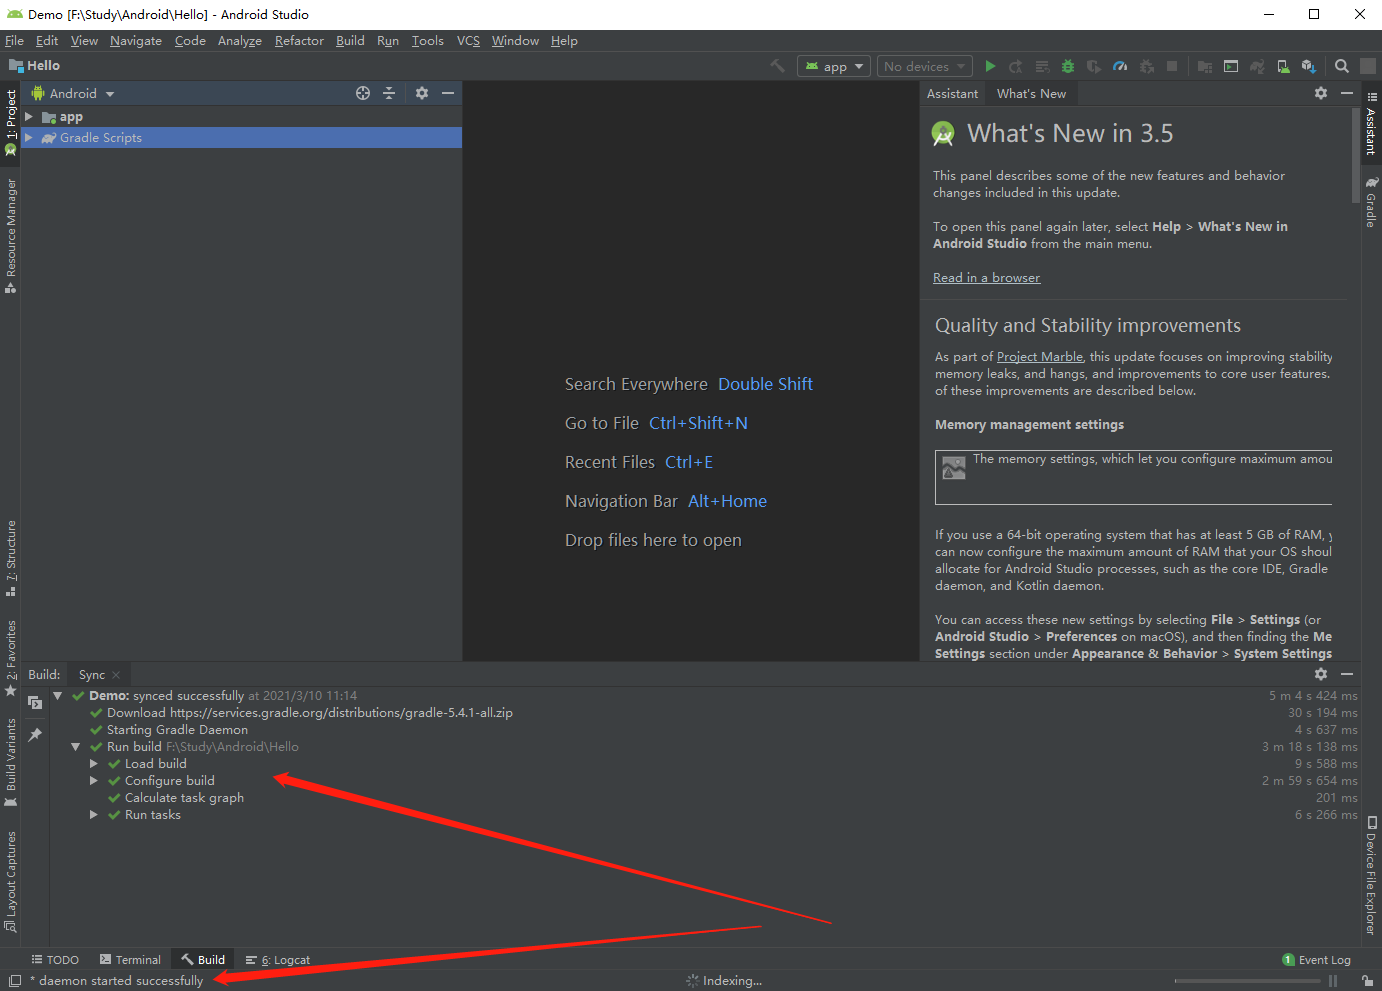Screen dimensions: 1382x991
Task: Open the File menu
Action: coord(14,41)
